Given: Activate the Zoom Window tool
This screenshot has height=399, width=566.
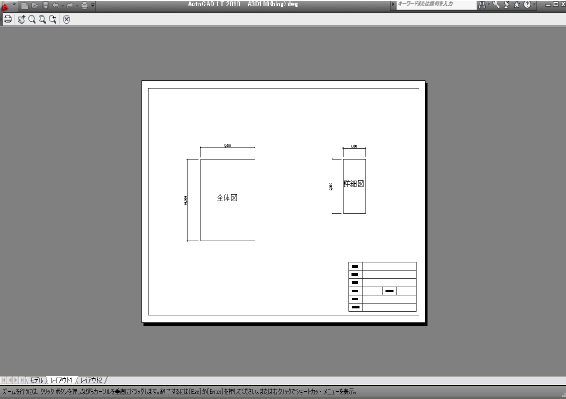Looking at the screenshot, I should coord(43,19).
